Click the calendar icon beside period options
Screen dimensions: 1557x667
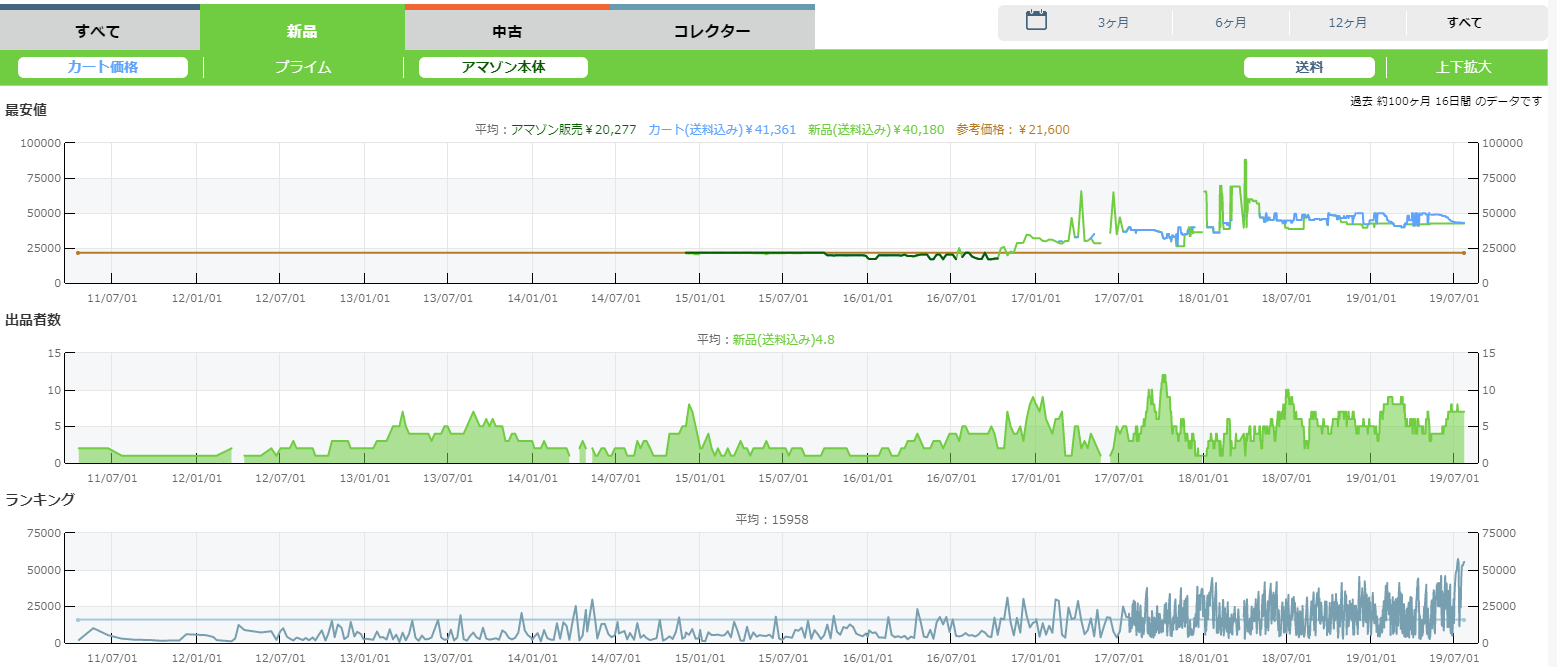pyautogui.click(x=1036, y=21)
